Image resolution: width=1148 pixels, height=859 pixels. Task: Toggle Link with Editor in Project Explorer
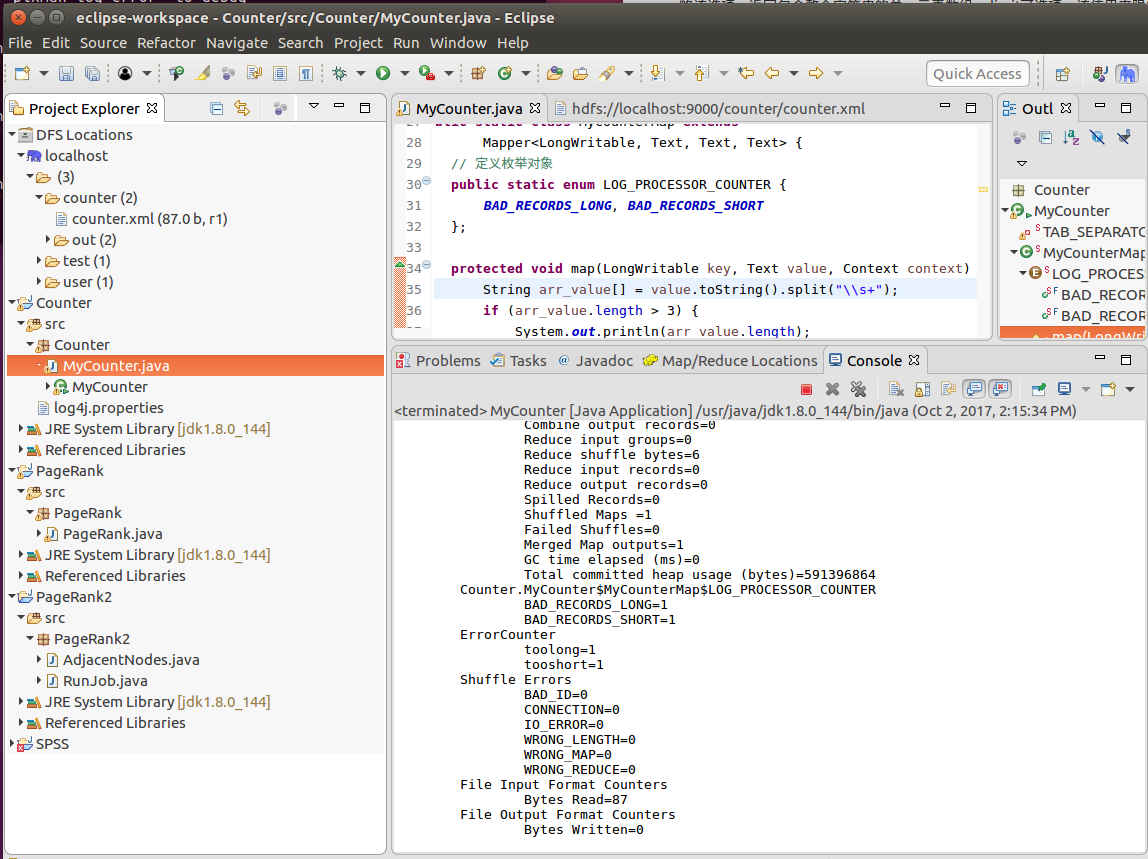(241, 108)
